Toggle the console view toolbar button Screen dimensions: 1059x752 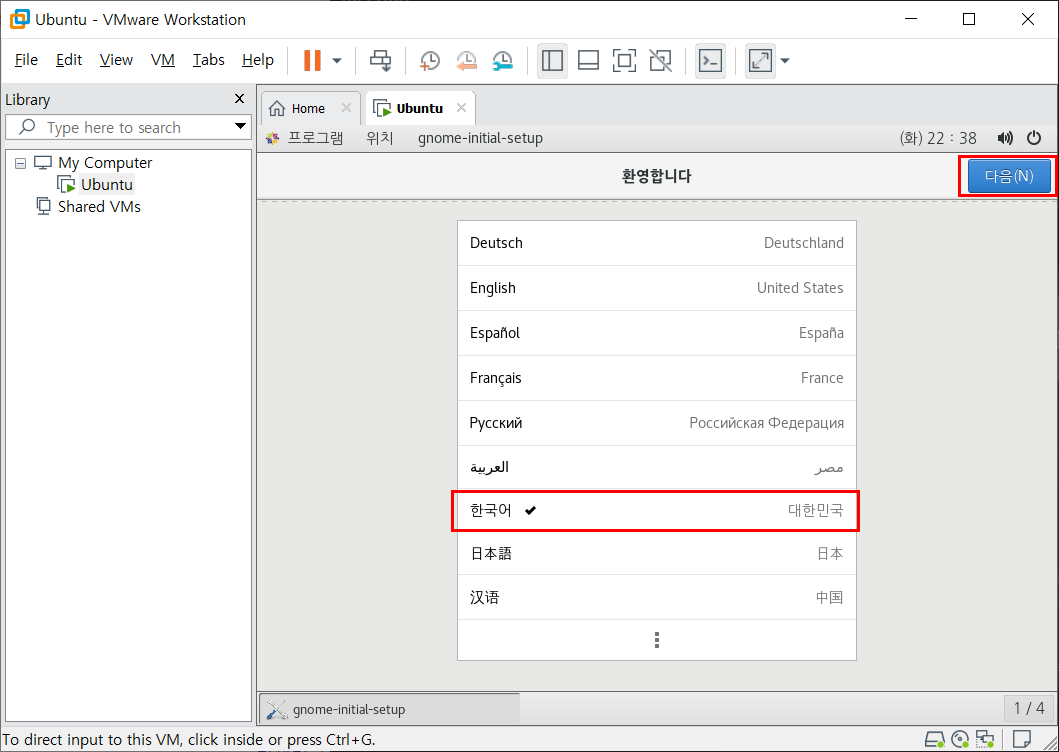click(x=710, y=61)
